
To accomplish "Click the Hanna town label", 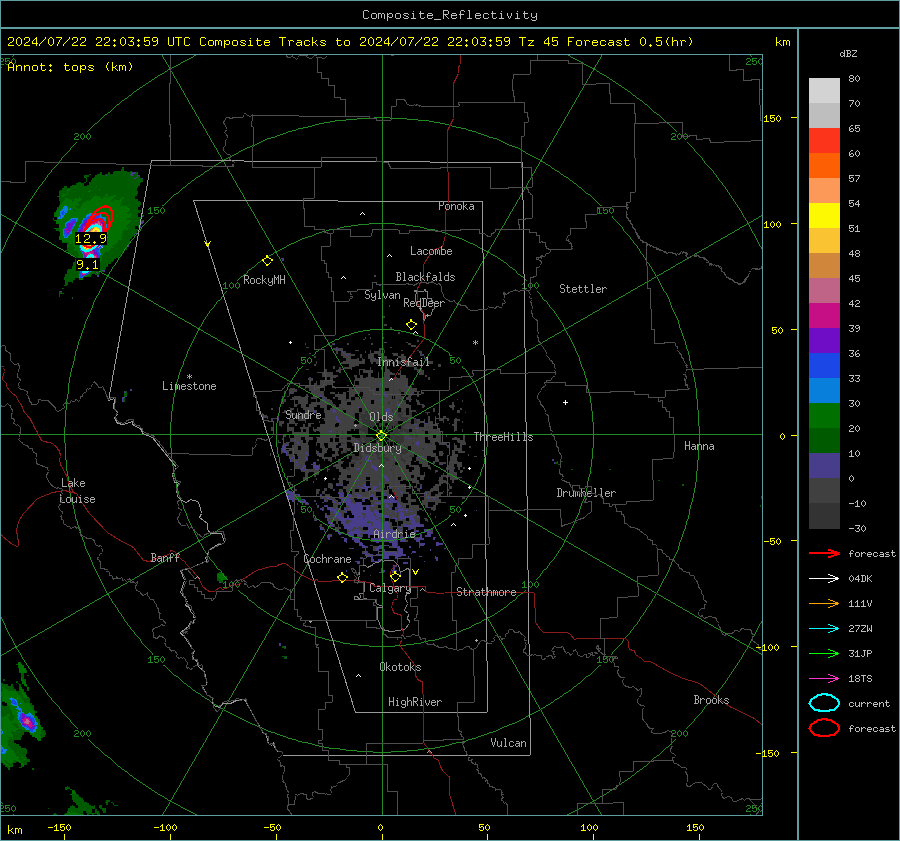I will pos(699,446).
